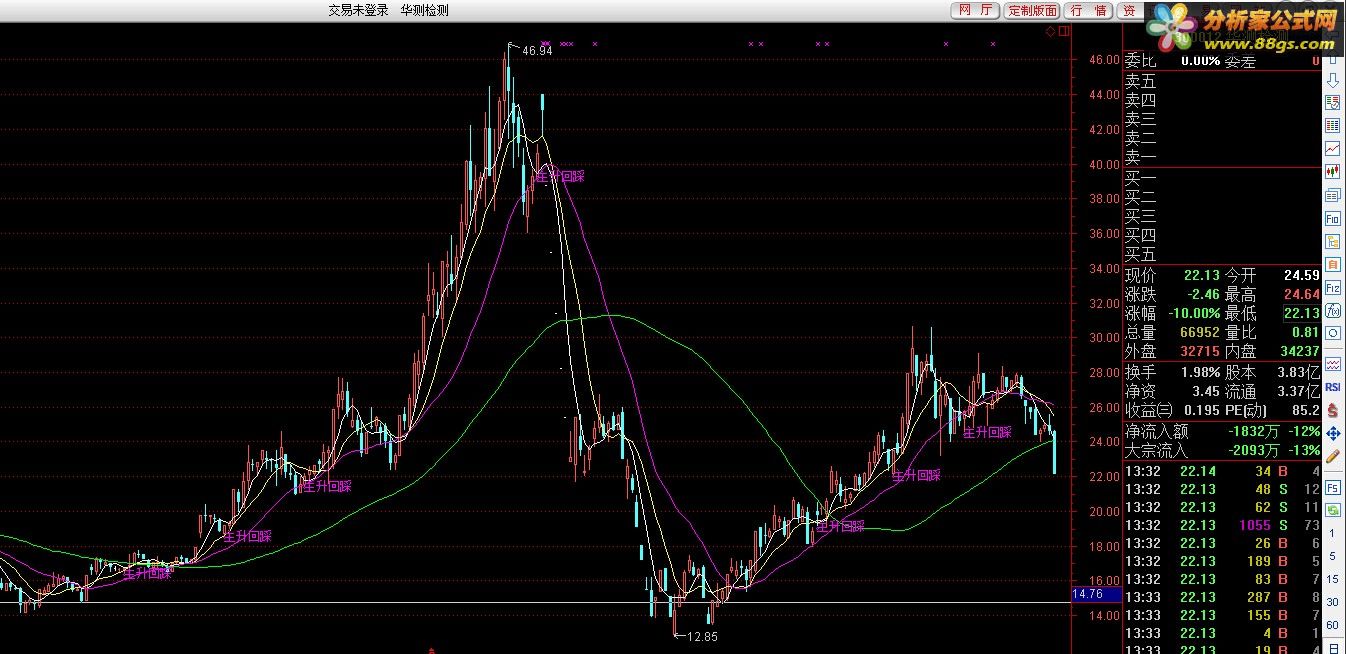Open the F10 company info icon
The height and width of the screenshot is (654, 1346).
pos(1333,218)
